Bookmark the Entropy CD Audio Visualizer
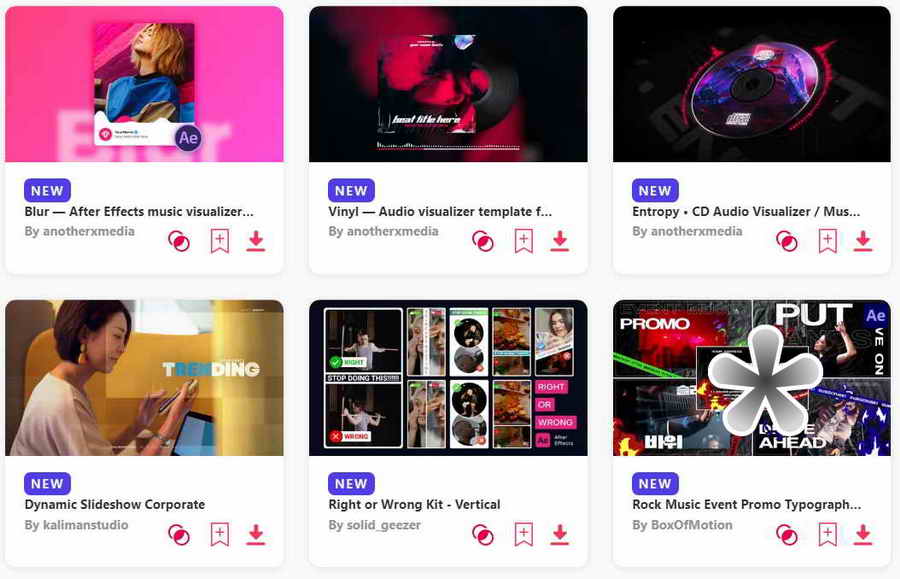The width and height of the screenshot is (900, 579). 827,241
